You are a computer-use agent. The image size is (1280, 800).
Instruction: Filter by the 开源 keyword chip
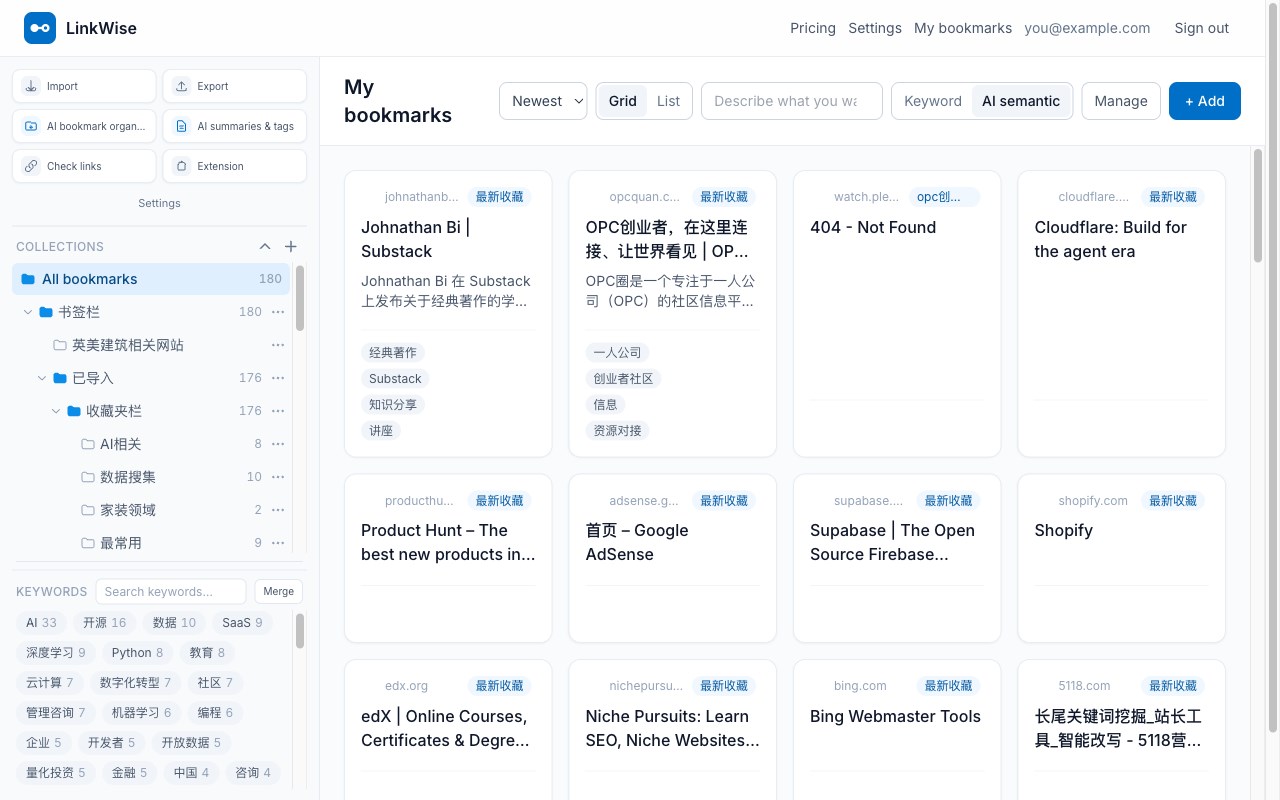pyautogui.click(x=104, y=622)
